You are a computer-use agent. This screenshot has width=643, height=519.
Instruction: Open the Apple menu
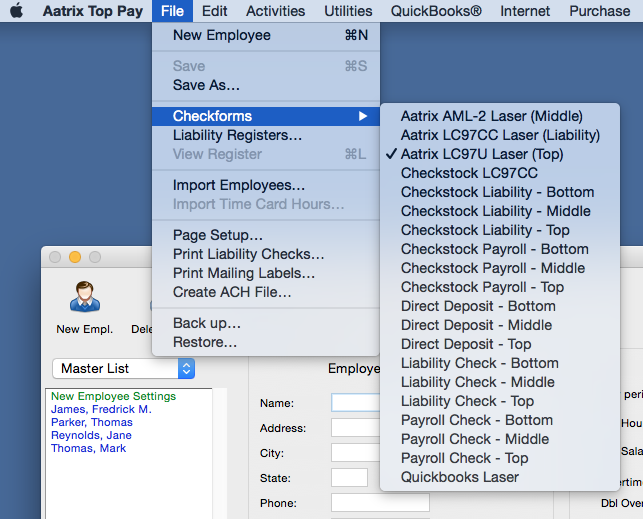pyautogui.click(x=16, y=11)
